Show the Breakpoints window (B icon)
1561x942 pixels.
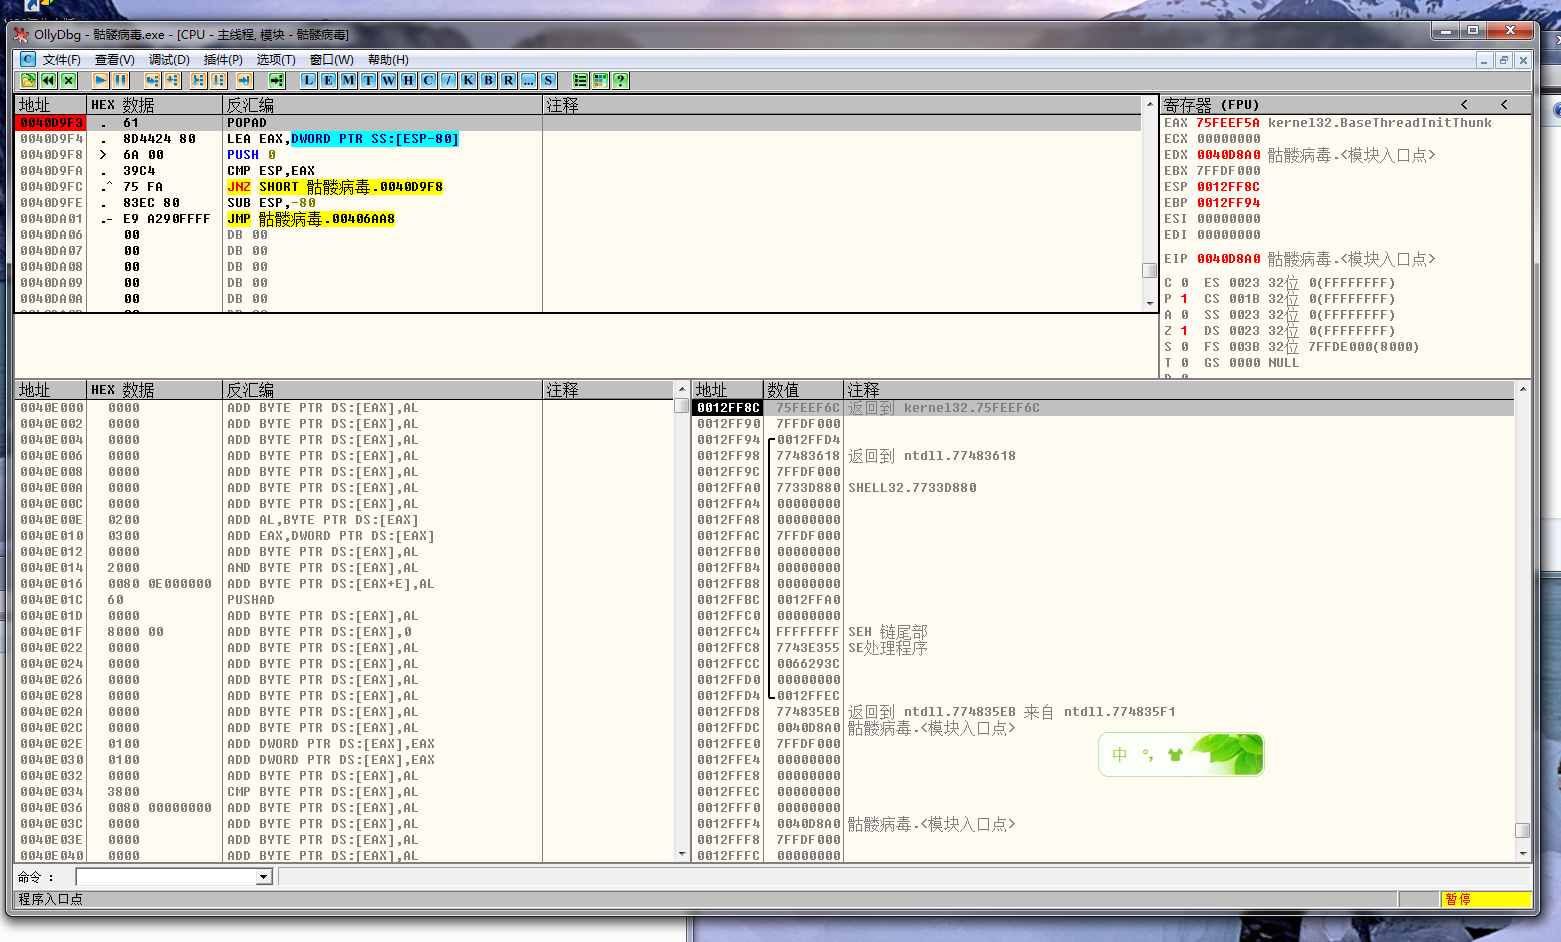click(488, 80)
